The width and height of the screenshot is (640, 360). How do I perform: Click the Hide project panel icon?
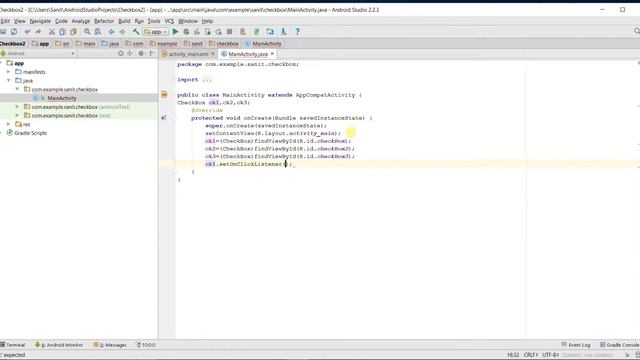(151, 53)
